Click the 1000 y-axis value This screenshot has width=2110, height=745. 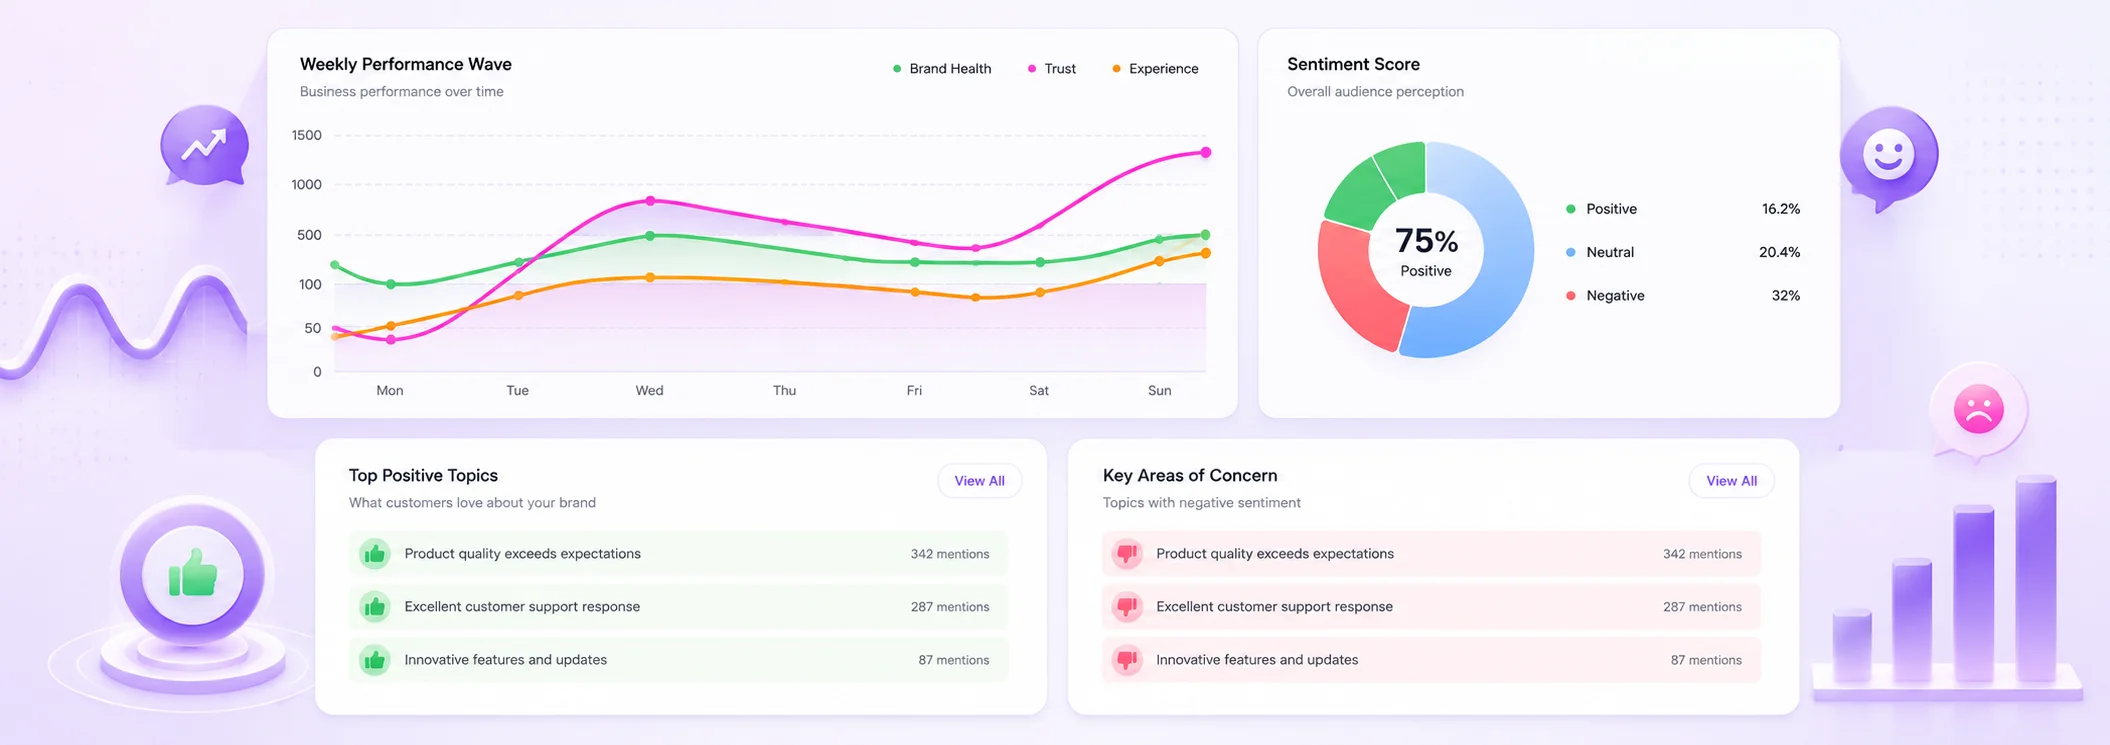coord(306,185)
